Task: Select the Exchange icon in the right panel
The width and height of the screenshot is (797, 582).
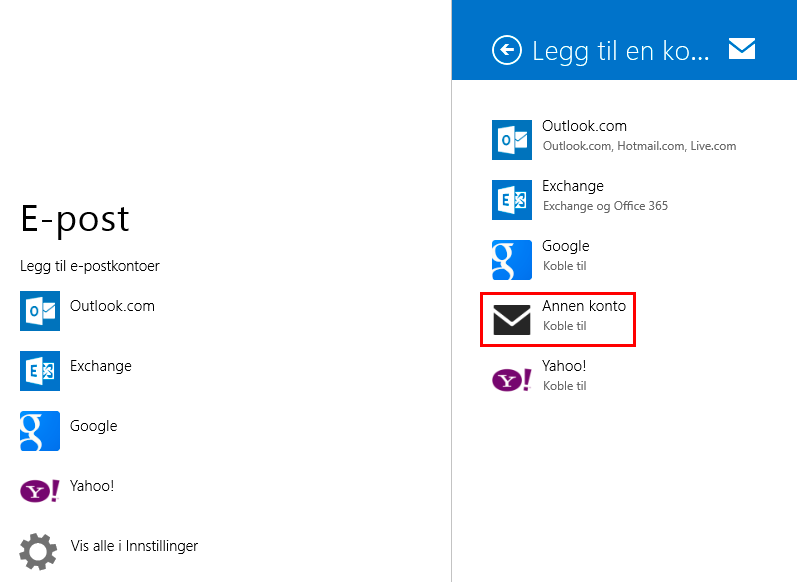Action: click(x=512, y=200)
